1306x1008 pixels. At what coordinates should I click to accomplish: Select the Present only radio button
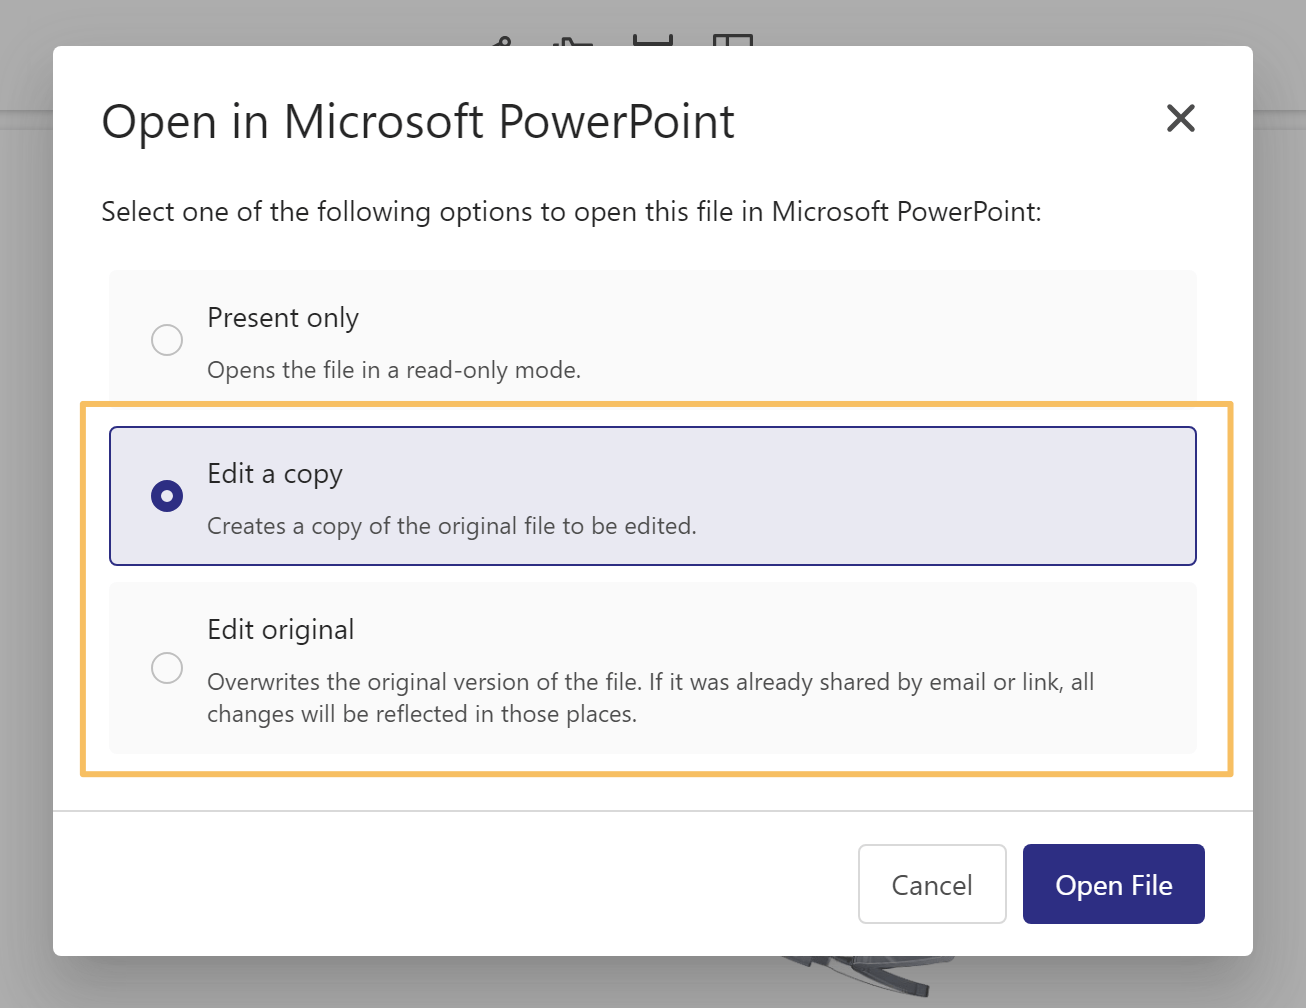point(167,340)
